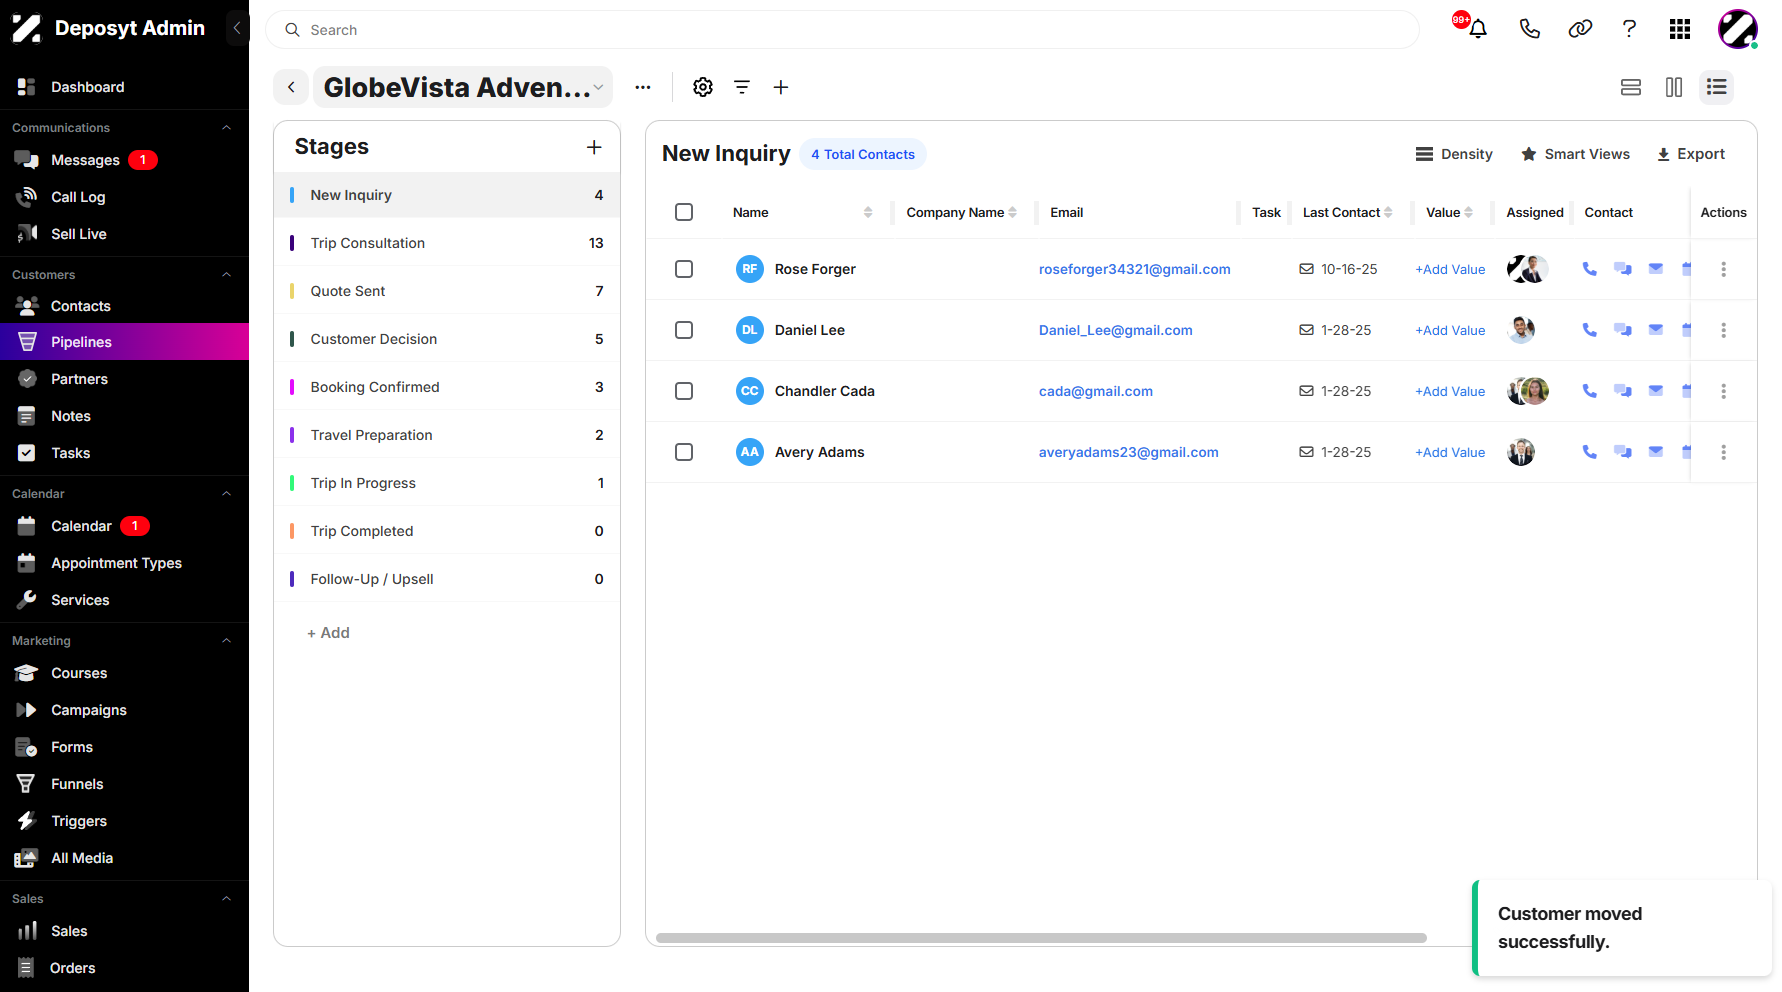
Task: Email Daniel Lee via envelope icon
Action: point(1656,330)
